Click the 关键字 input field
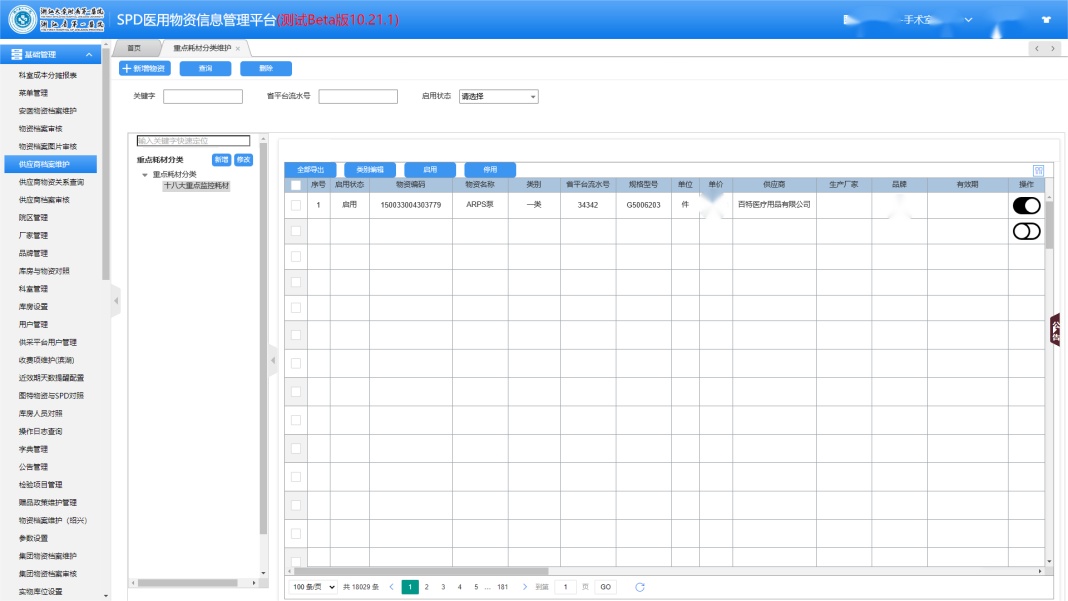Image resolution: width=1068 pixels, height=601 pixels. [x=202, y=97]
